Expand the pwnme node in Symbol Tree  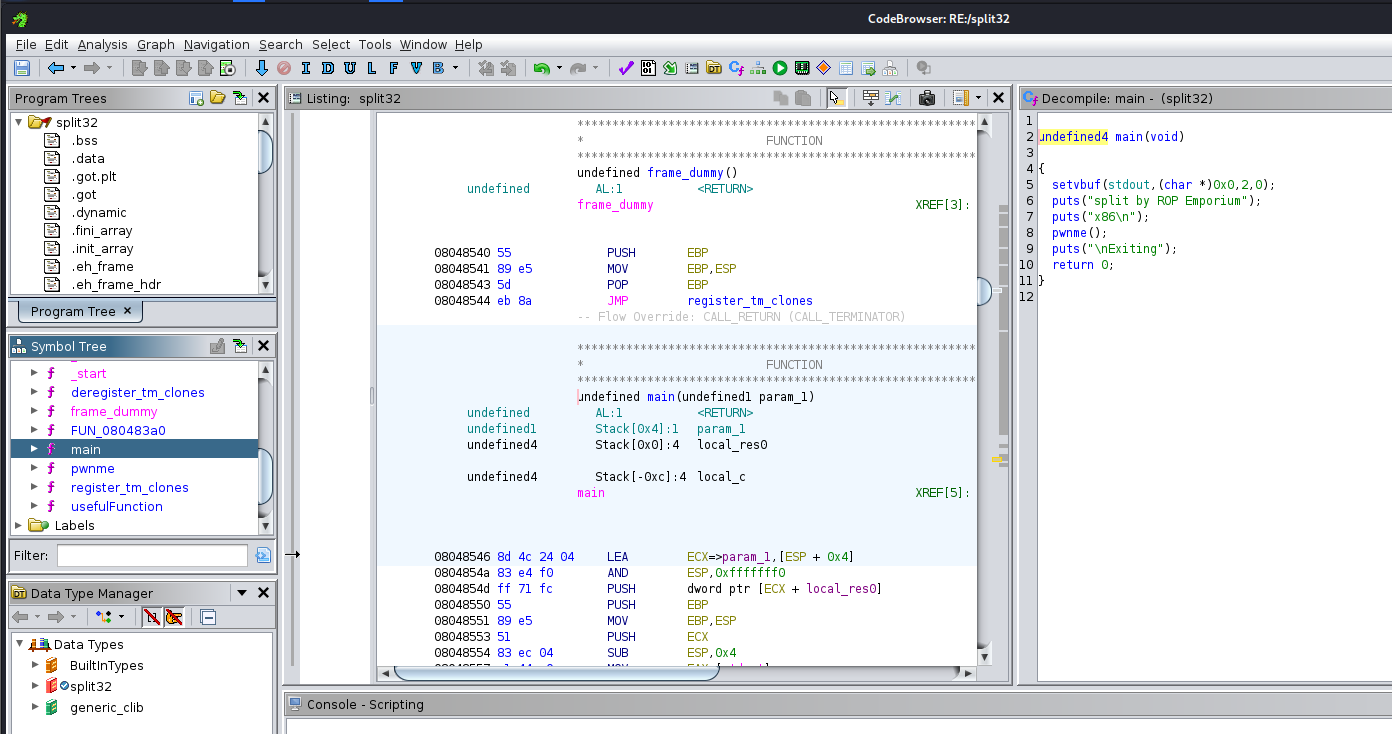pyautogui.click(x=34, y=469)
